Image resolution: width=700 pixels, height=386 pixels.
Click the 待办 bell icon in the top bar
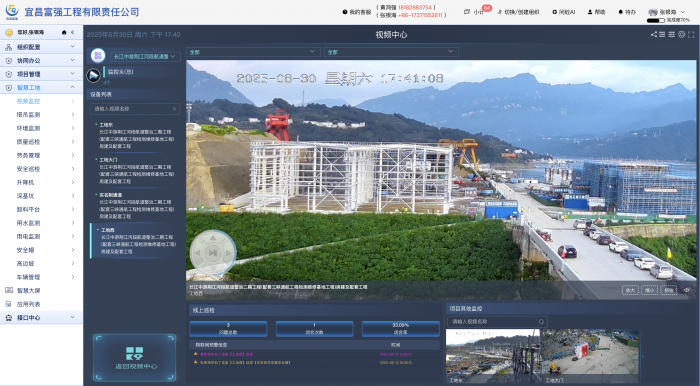pyautogui.click(x=621, y=12)
